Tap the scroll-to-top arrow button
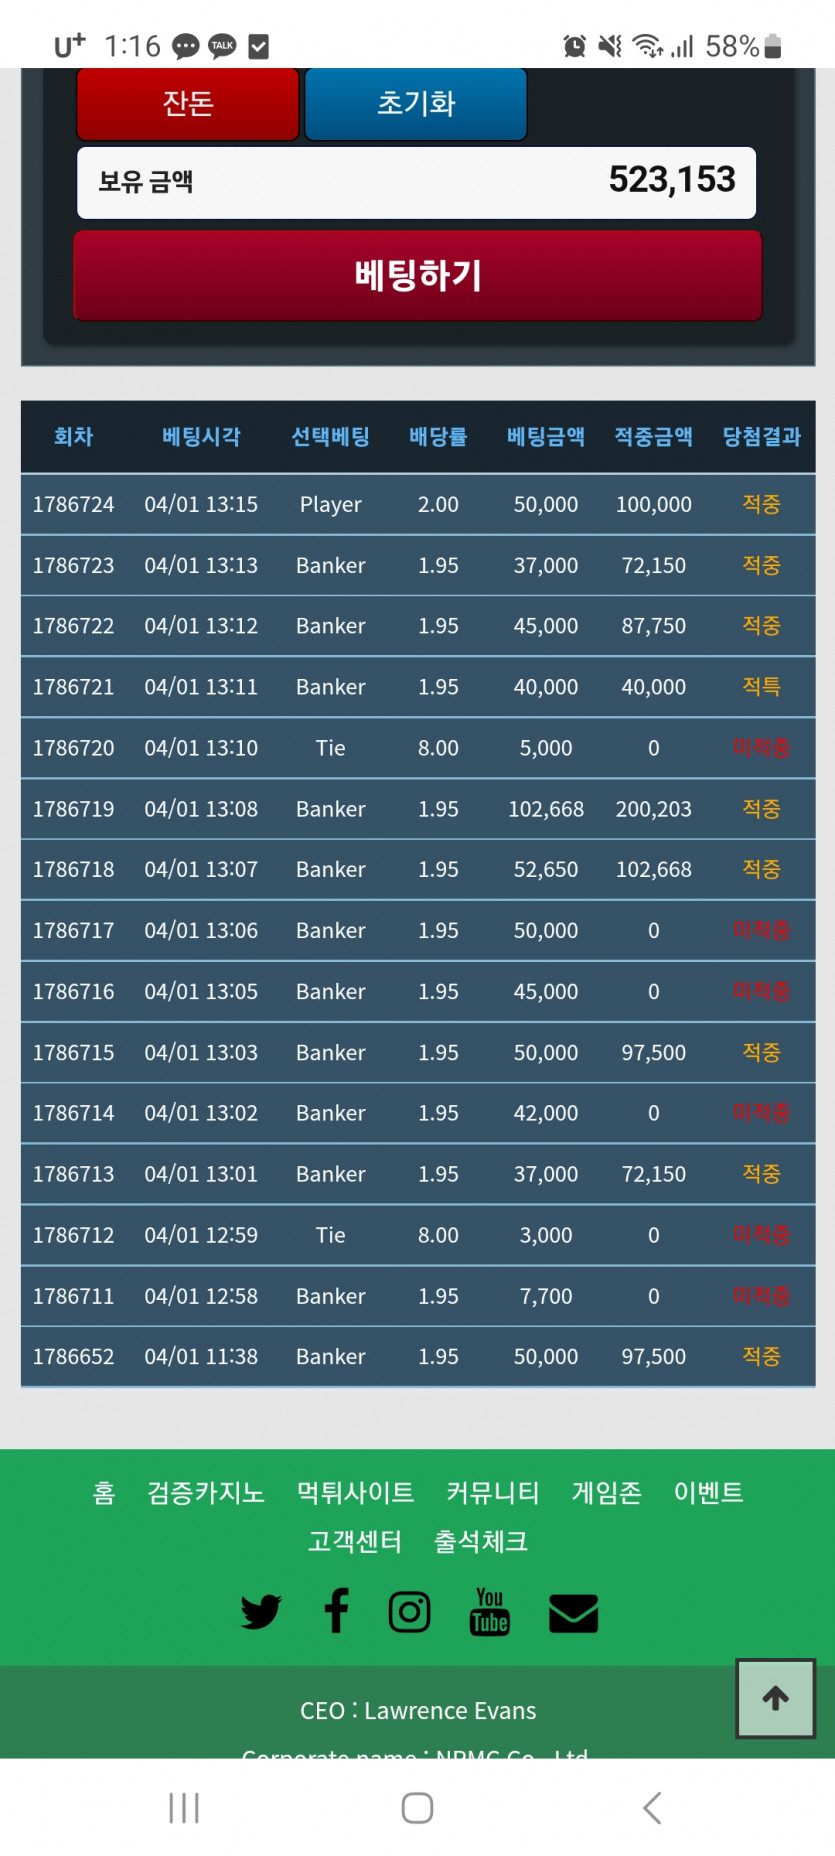 [x=776, y=1698]
